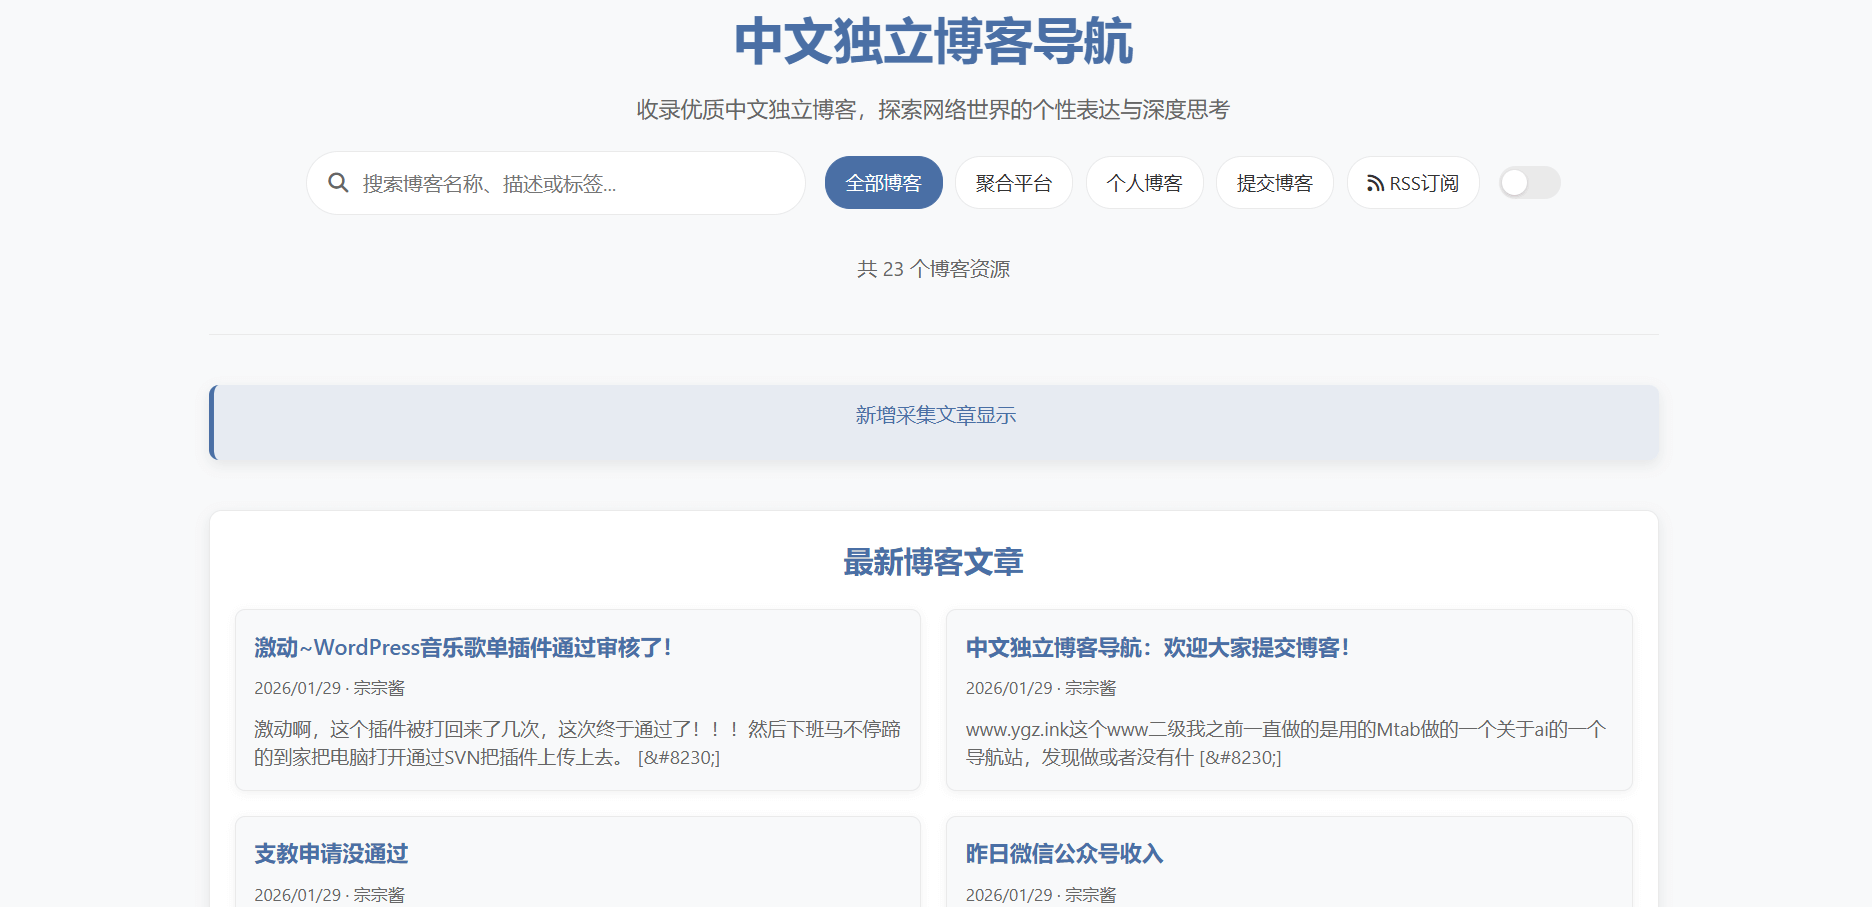Click the excerpt about www.ygz.ink

coord(1285,743)
